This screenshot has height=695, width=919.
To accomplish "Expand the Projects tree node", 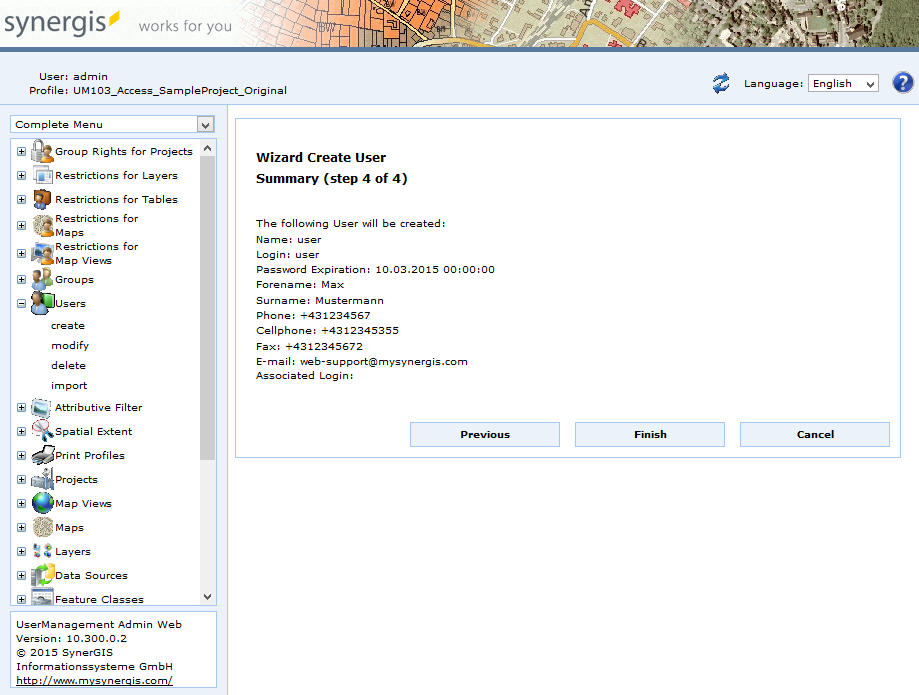I will pyautogui.click(x=21, y=479).
